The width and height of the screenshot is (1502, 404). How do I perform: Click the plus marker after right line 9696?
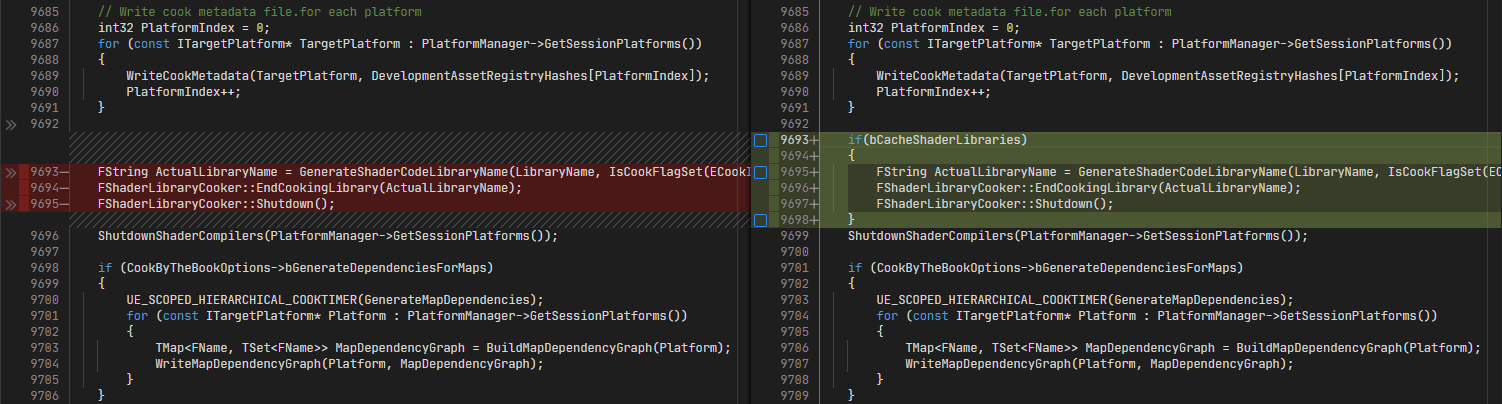coord(814,188)
